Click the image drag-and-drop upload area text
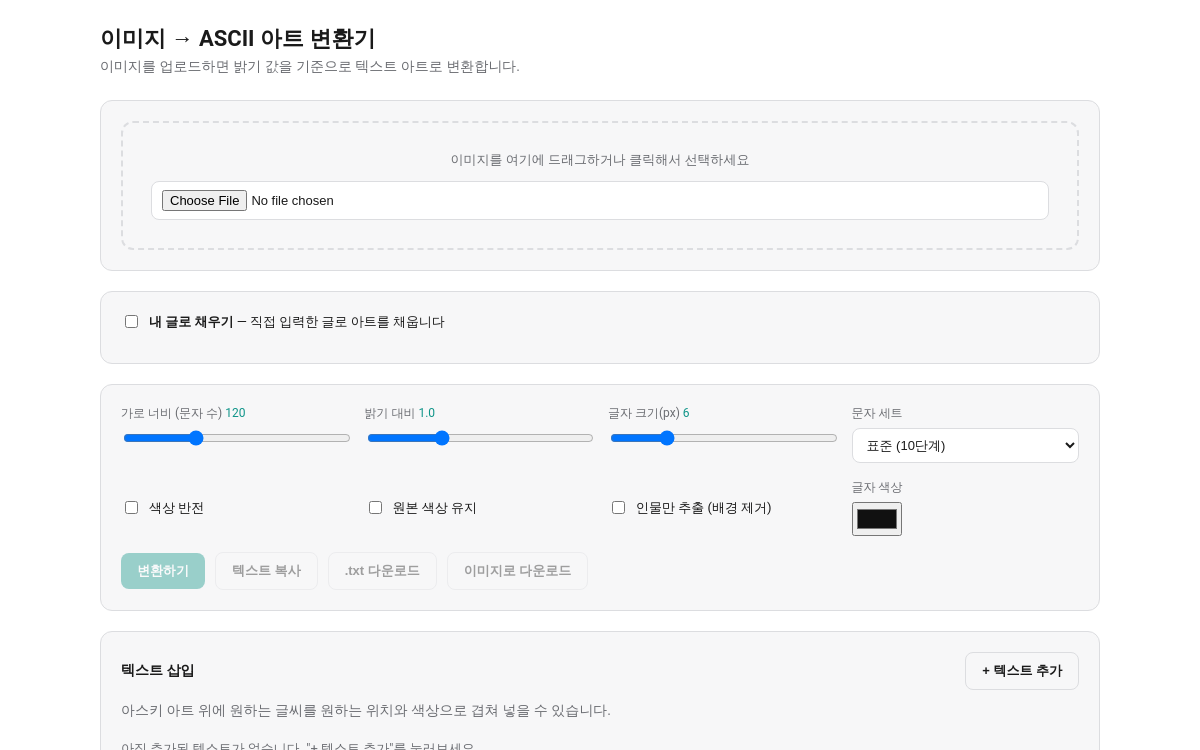Viewport: 1200px width, 750px height. (x=600, y=160)
